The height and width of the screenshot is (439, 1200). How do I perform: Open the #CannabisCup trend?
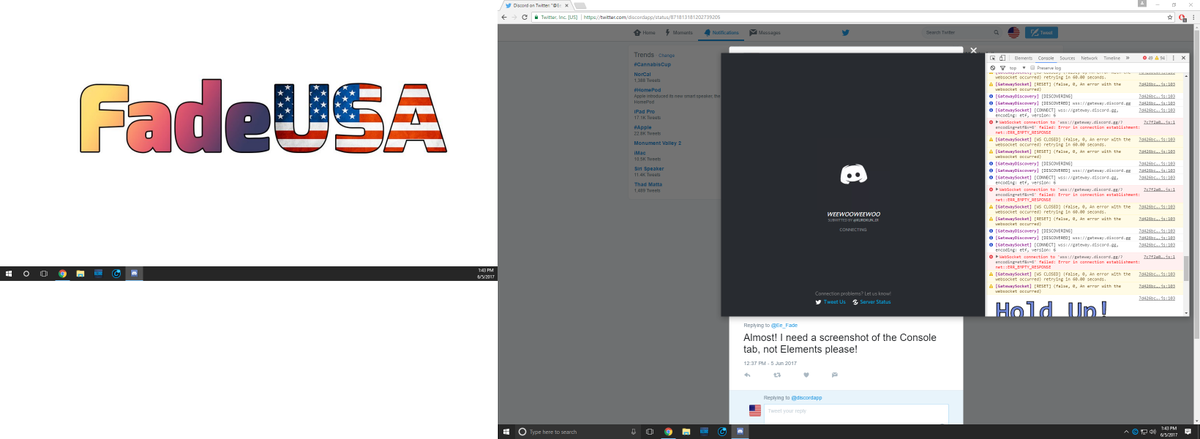click(x=653, y=65)
